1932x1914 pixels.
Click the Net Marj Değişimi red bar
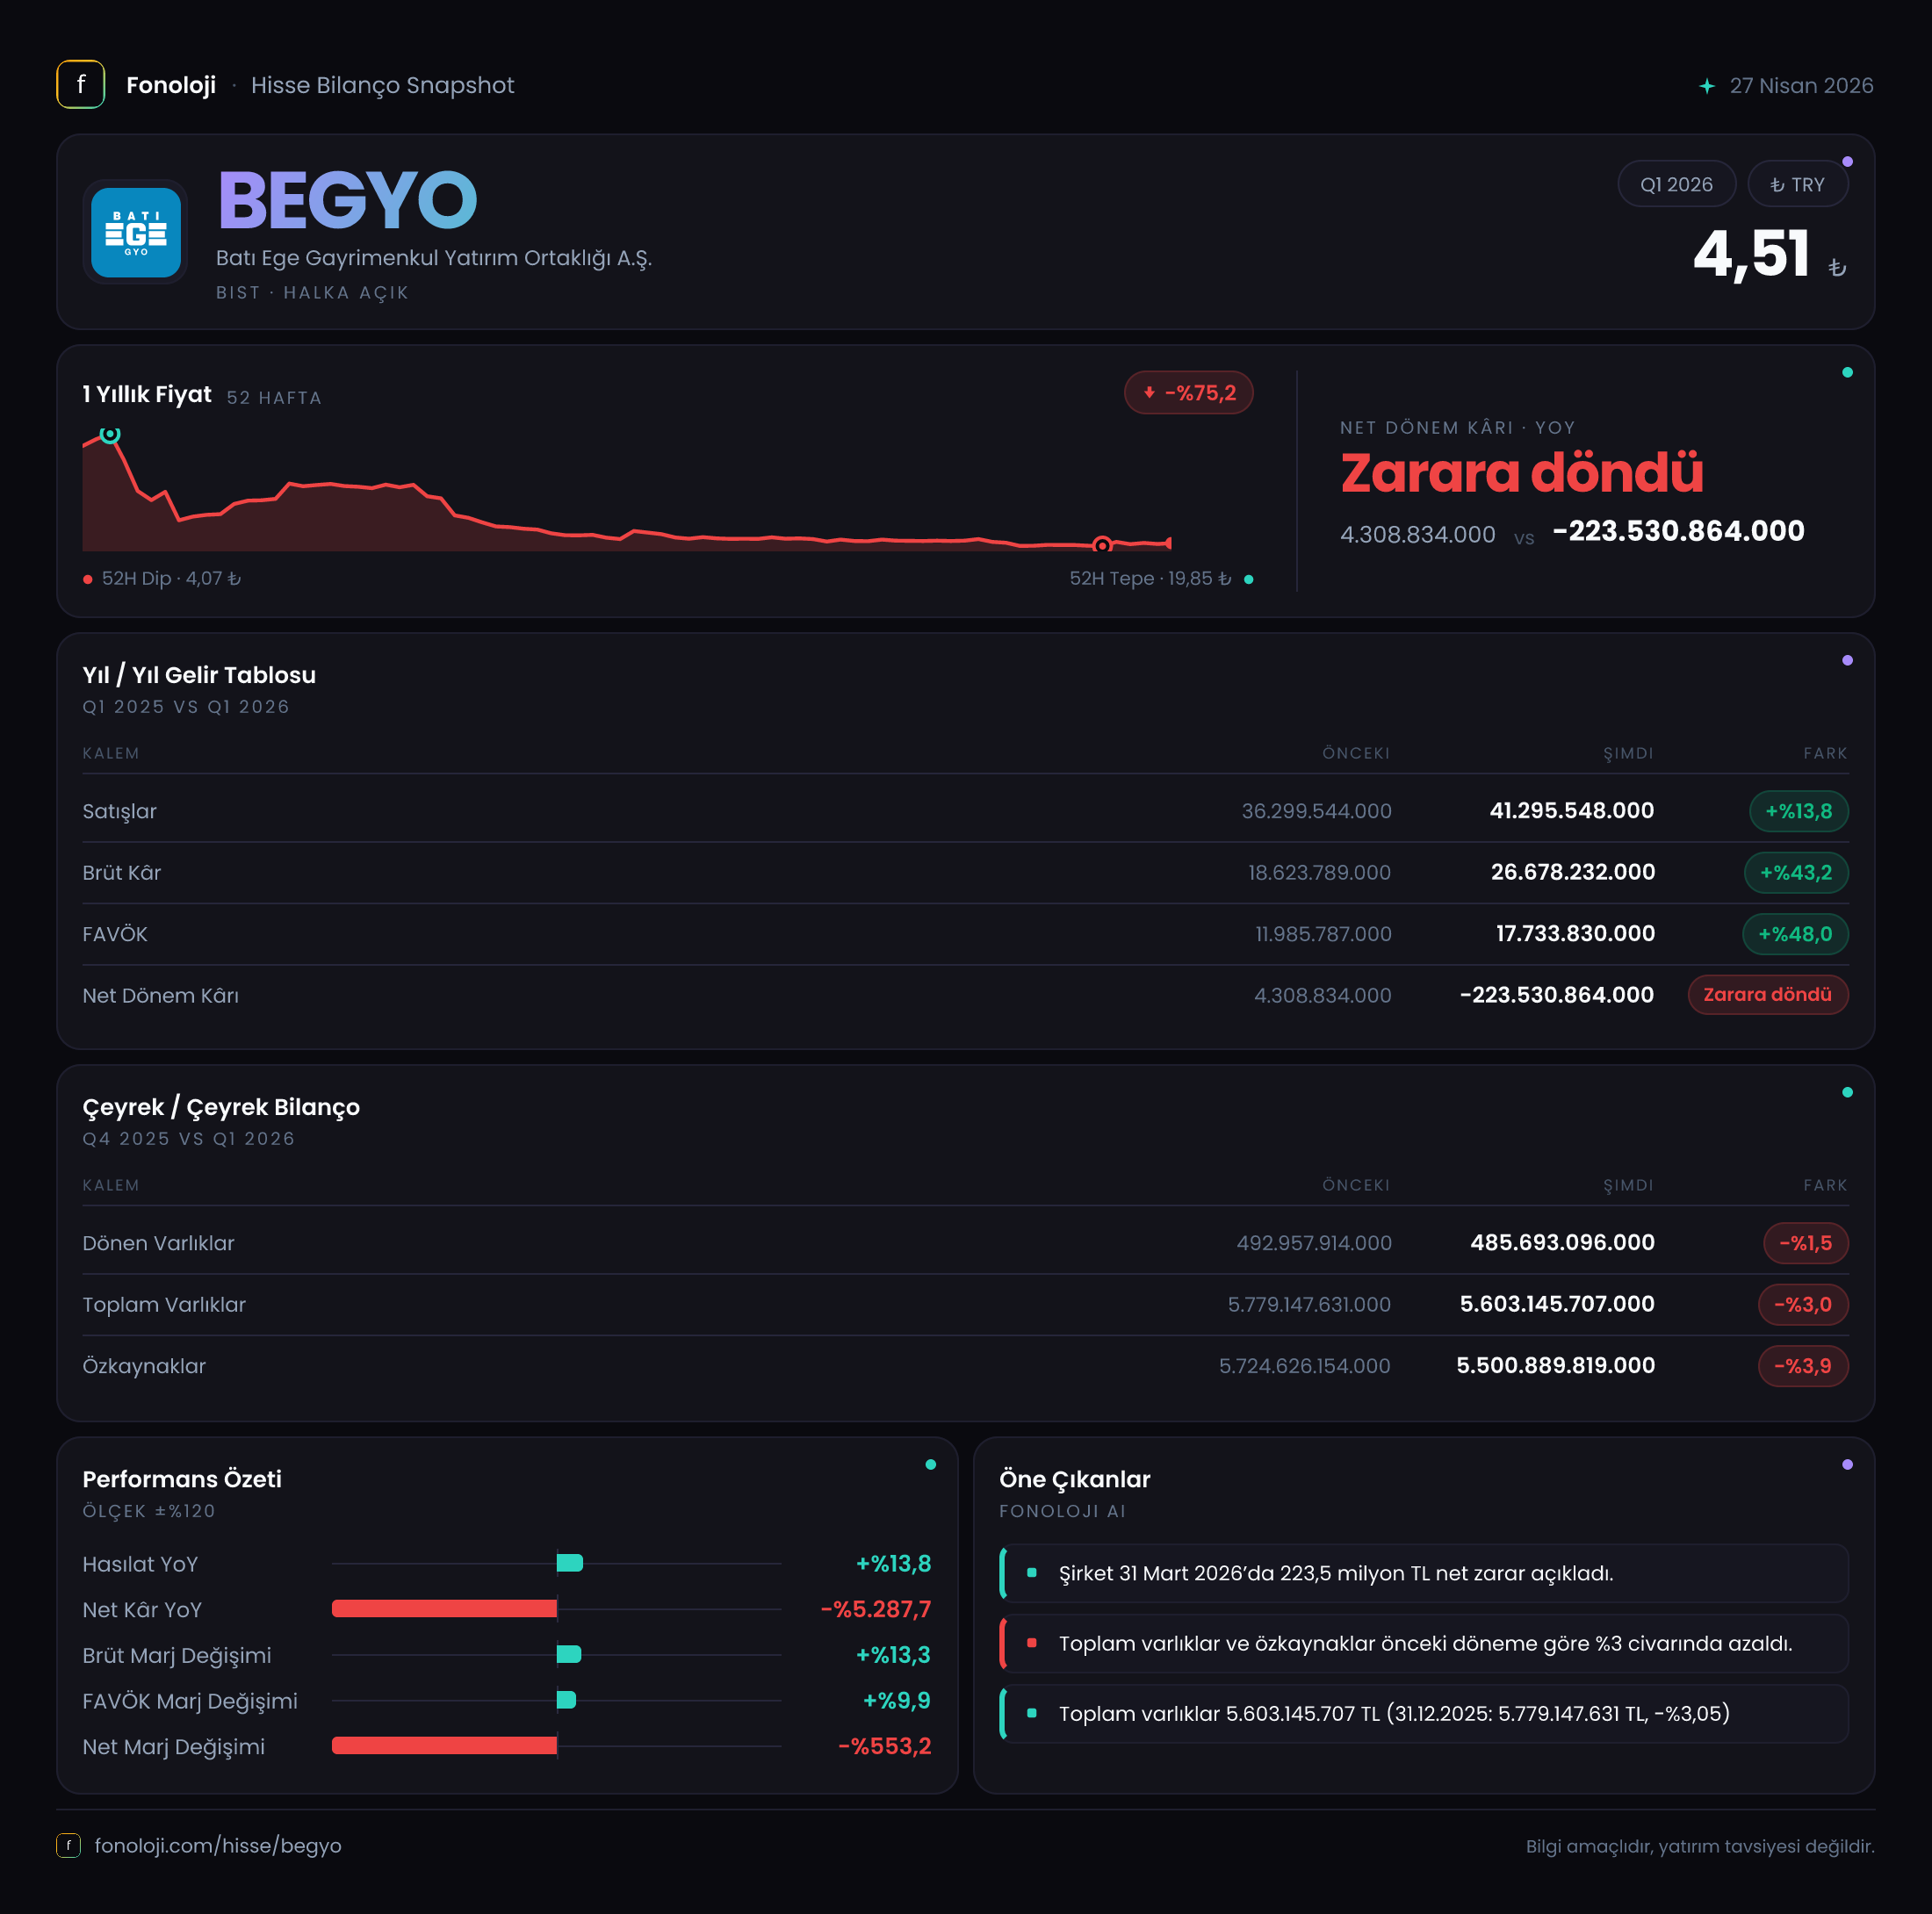[444, 1746]
